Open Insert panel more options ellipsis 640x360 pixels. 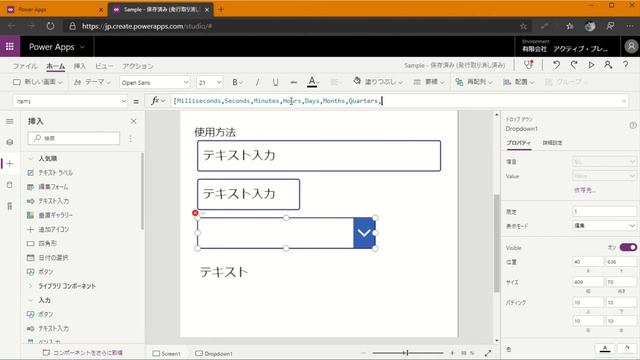point(131,139)
